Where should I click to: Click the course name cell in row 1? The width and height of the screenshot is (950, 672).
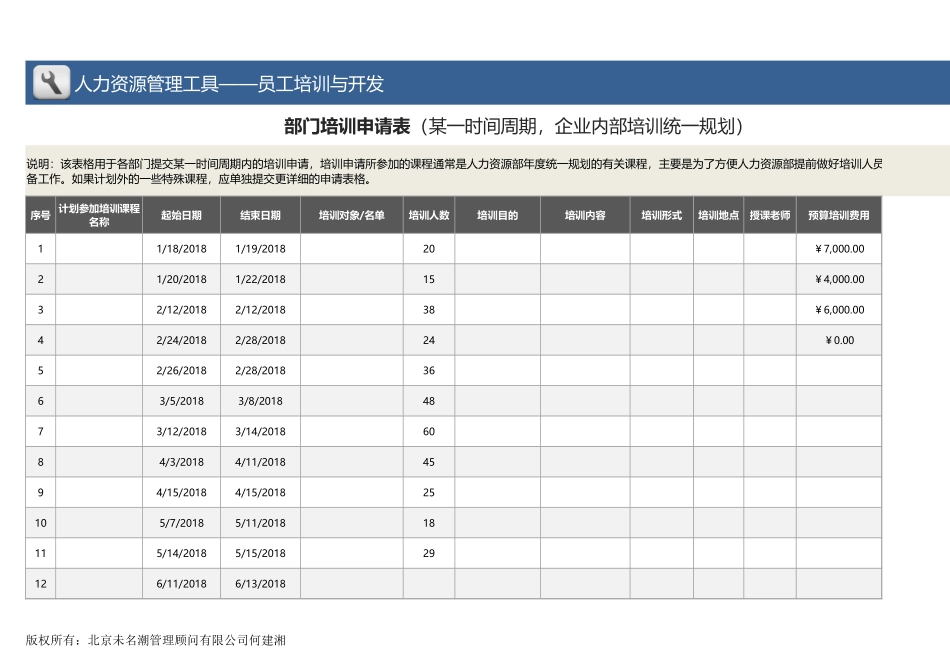click(99, 249)
